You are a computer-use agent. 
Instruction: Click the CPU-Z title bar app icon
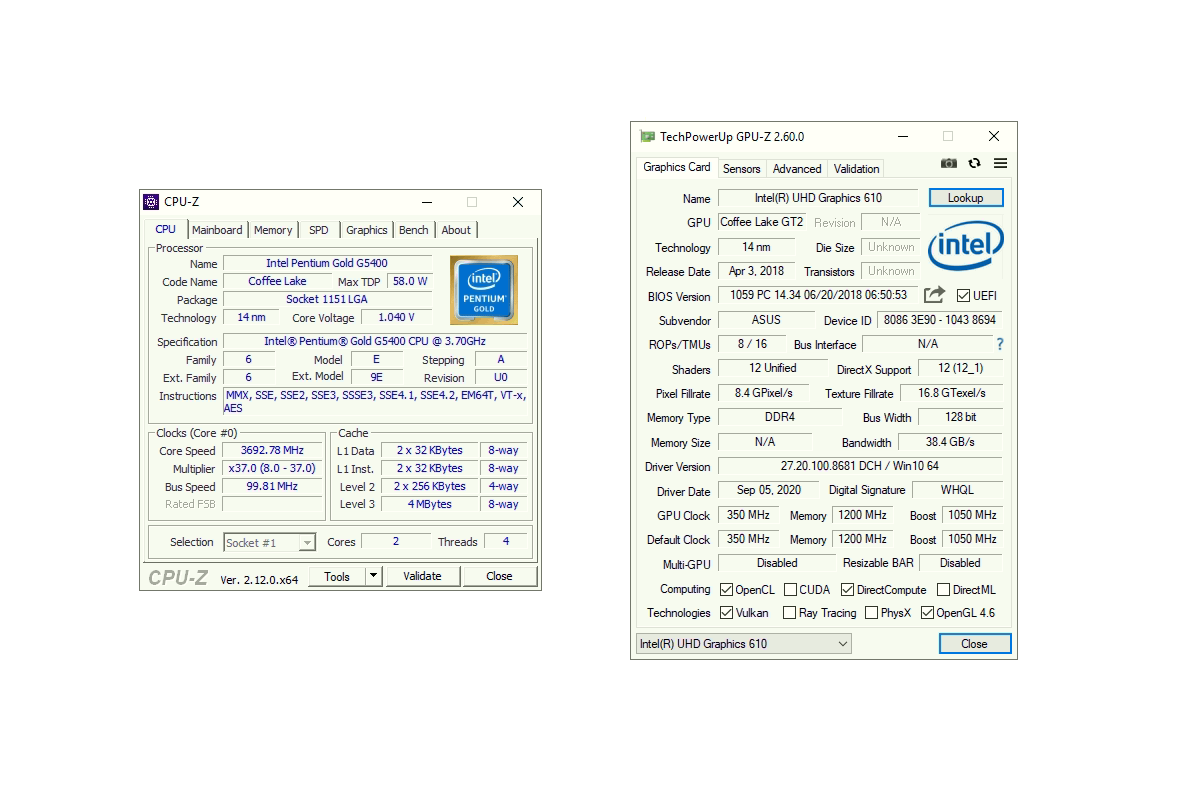coord(151,202)
